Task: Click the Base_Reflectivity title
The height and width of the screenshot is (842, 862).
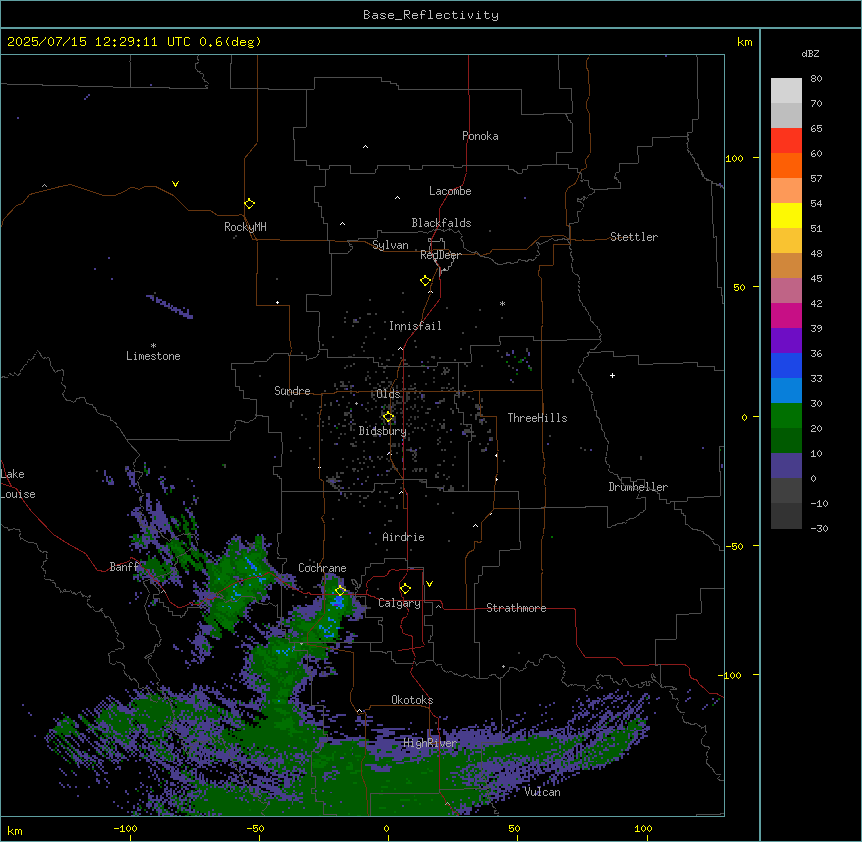Action: (x=431, y=15)
